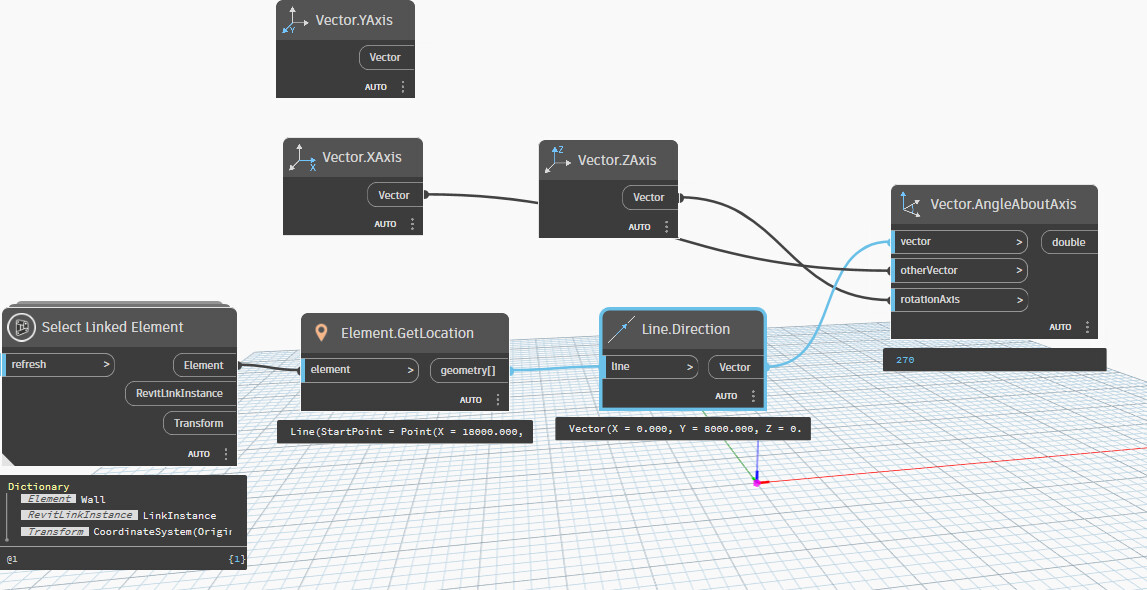Open Vector.ZAxis node options menu
Image resolution: width=1147 pixels, height=590 pixels.
666,227
